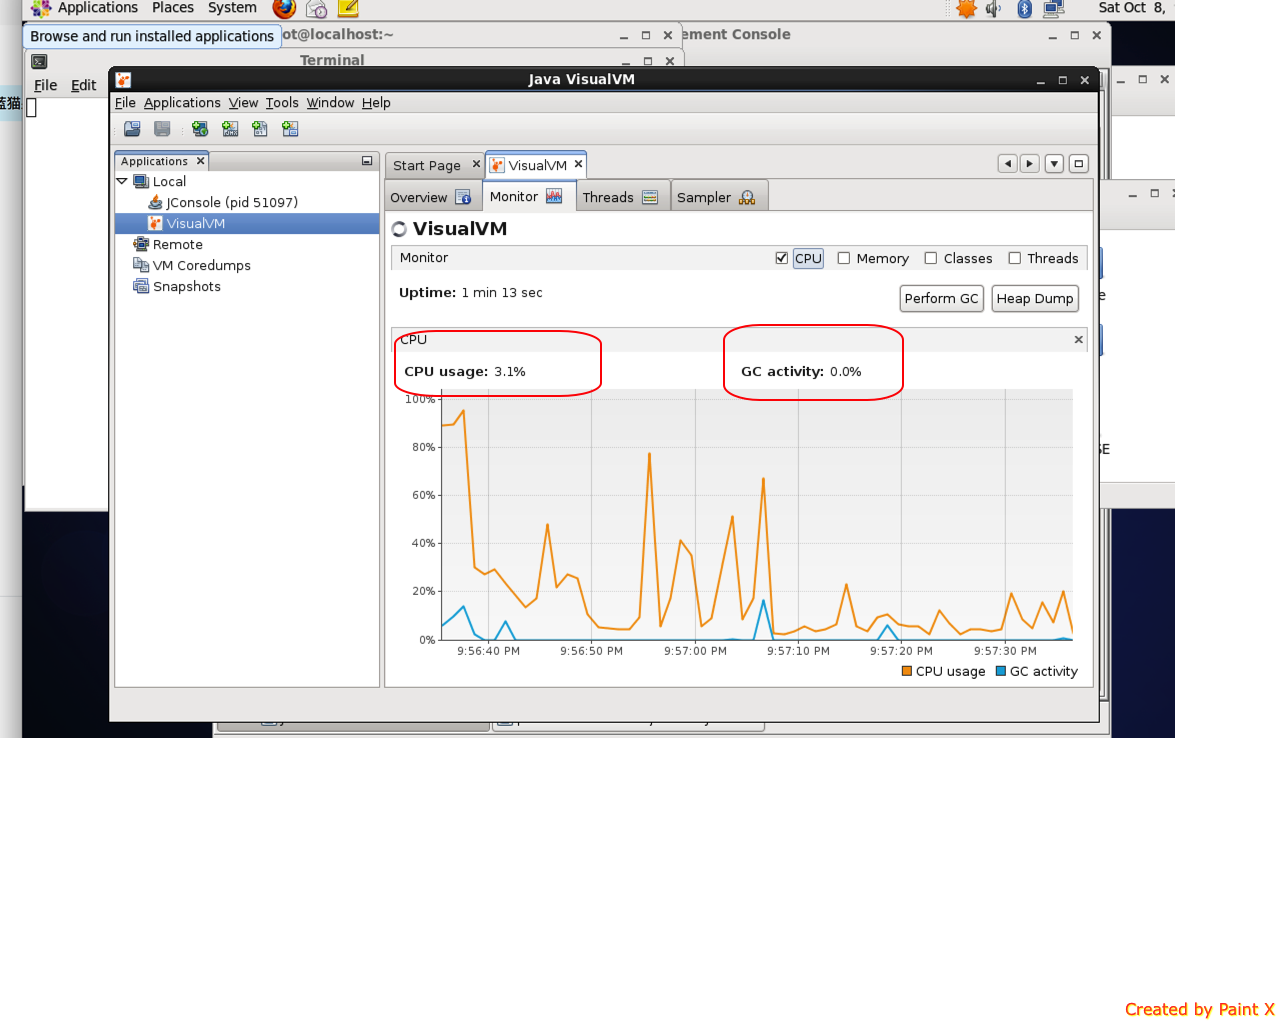
Task: Click the date and time in top panel
Action: click(x=1132, y=8)
